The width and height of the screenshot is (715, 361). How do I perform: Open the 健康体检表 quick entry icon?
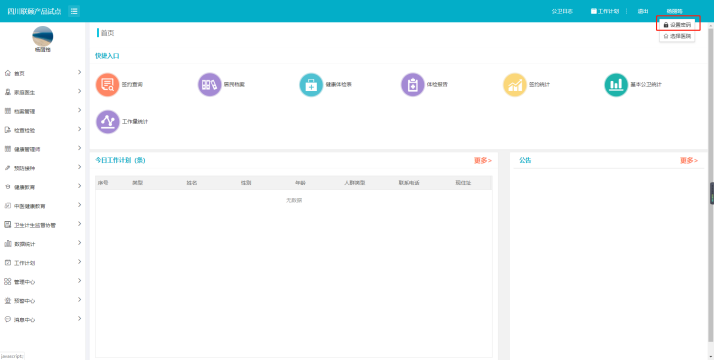tap(311, 85)
